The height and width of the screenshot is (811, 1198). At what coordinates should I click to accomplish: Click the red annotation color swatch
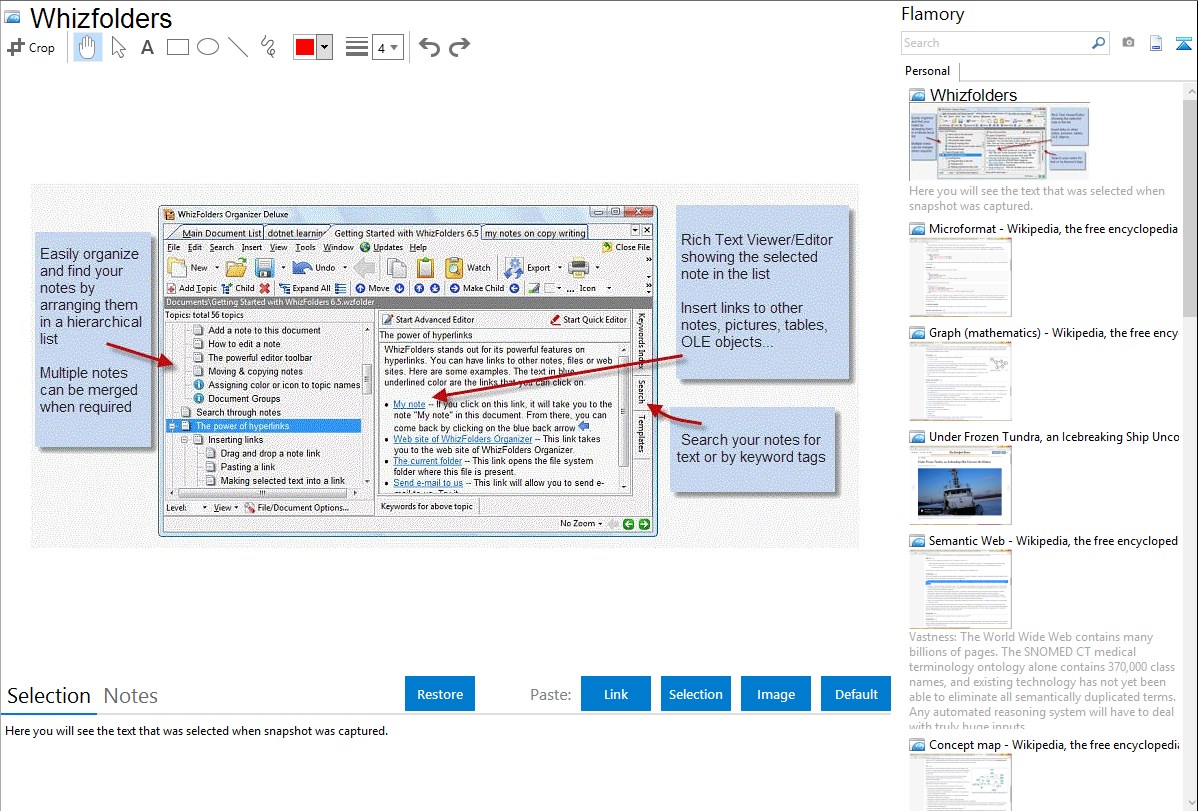305,47
